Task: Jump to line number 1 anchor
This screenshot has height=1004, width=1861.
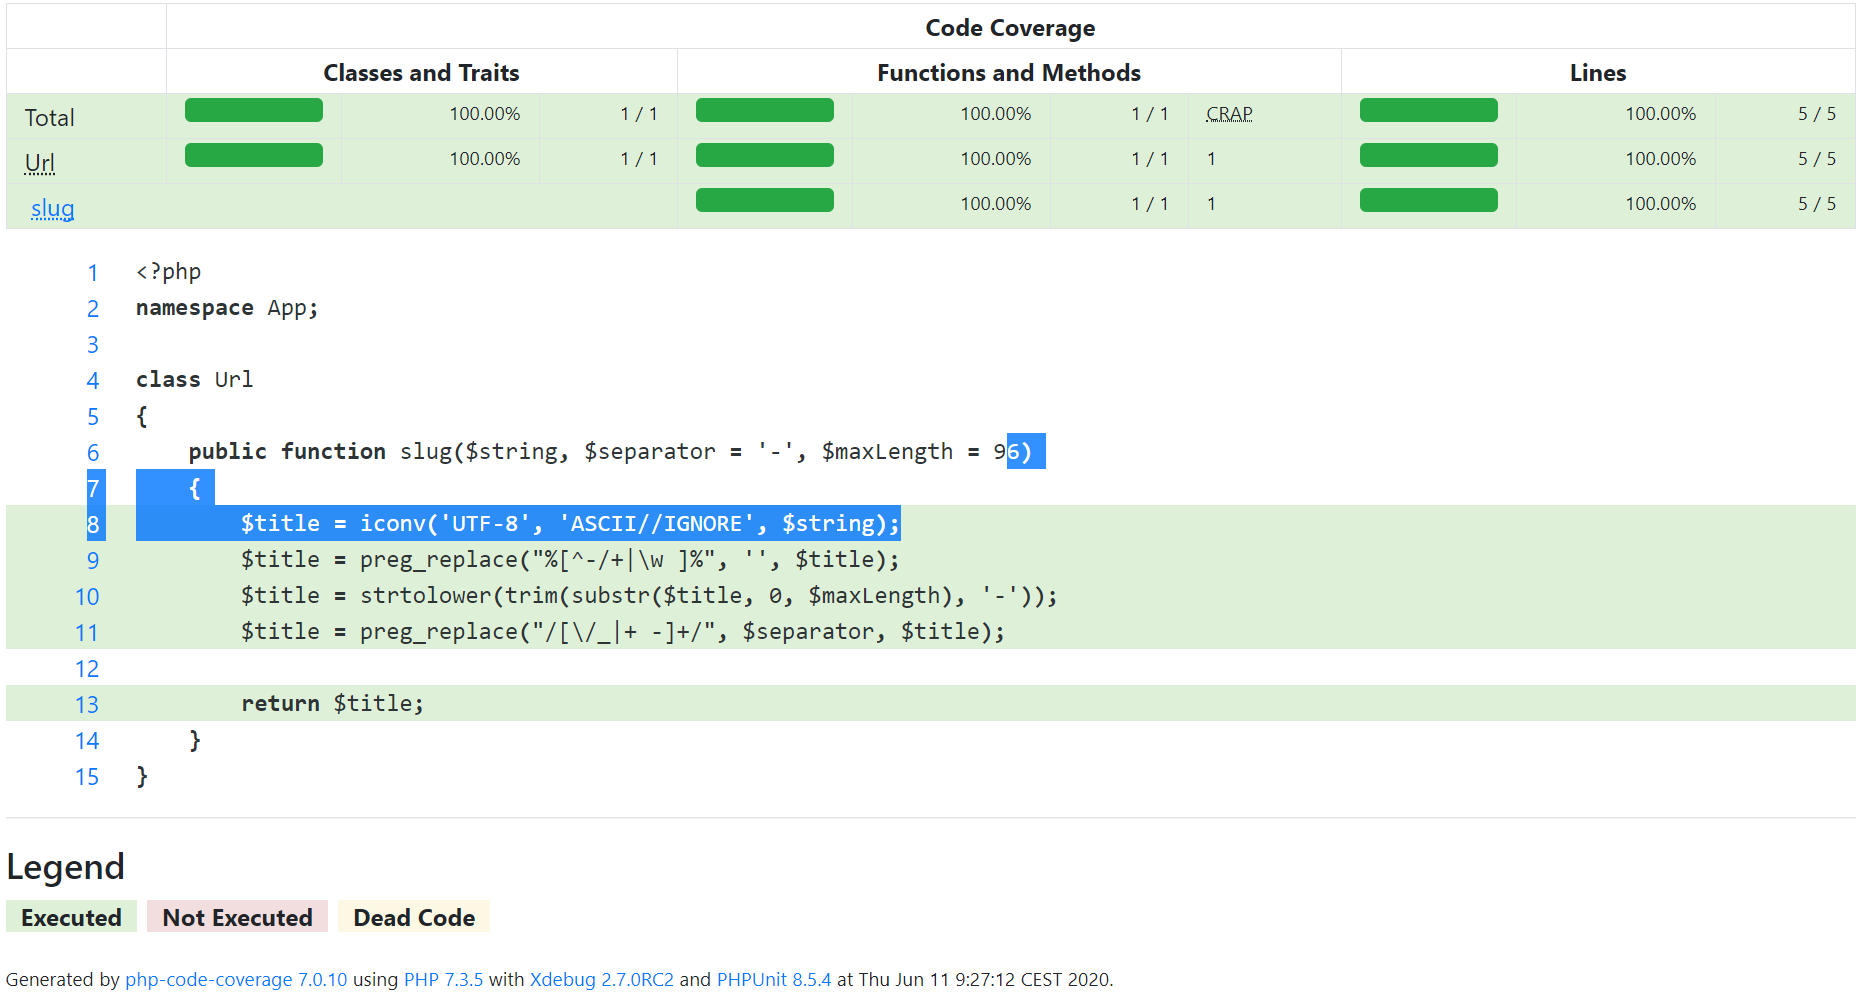Action: click(93, 273)
